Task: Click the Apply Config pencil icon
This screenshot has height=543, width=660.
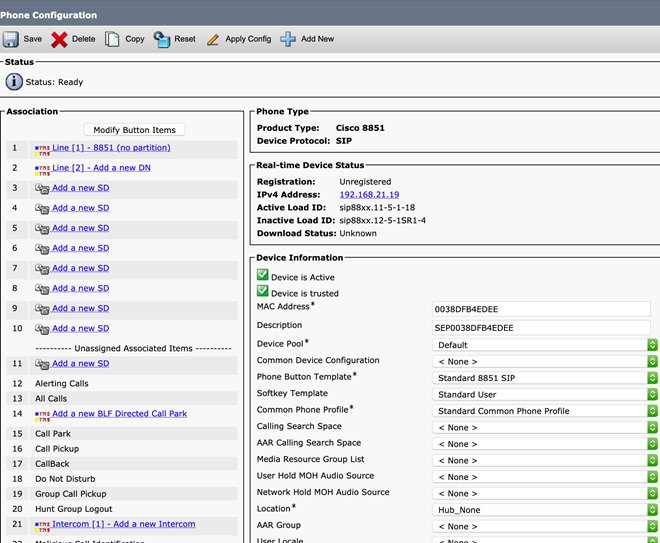Action: [213, 40]
